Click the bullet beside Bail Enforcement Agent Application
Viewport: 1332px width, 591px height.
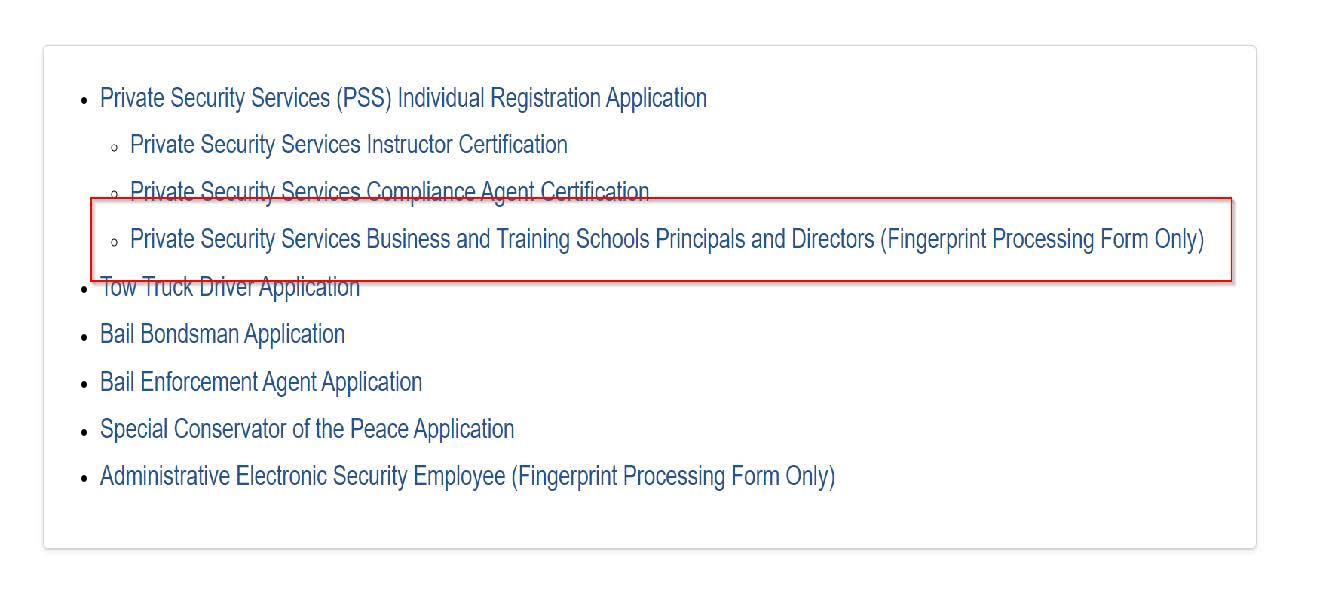click(x=85, y=384)
